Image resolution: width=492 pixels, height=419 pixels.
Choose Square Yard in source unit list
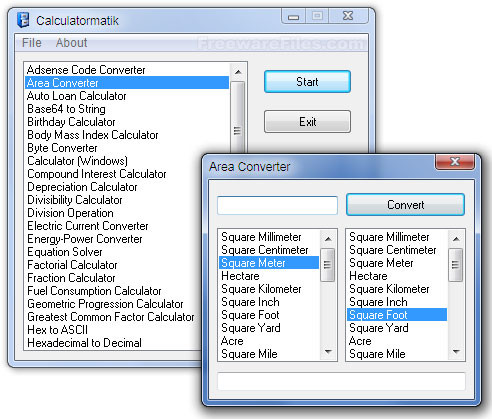pos(269,328)
